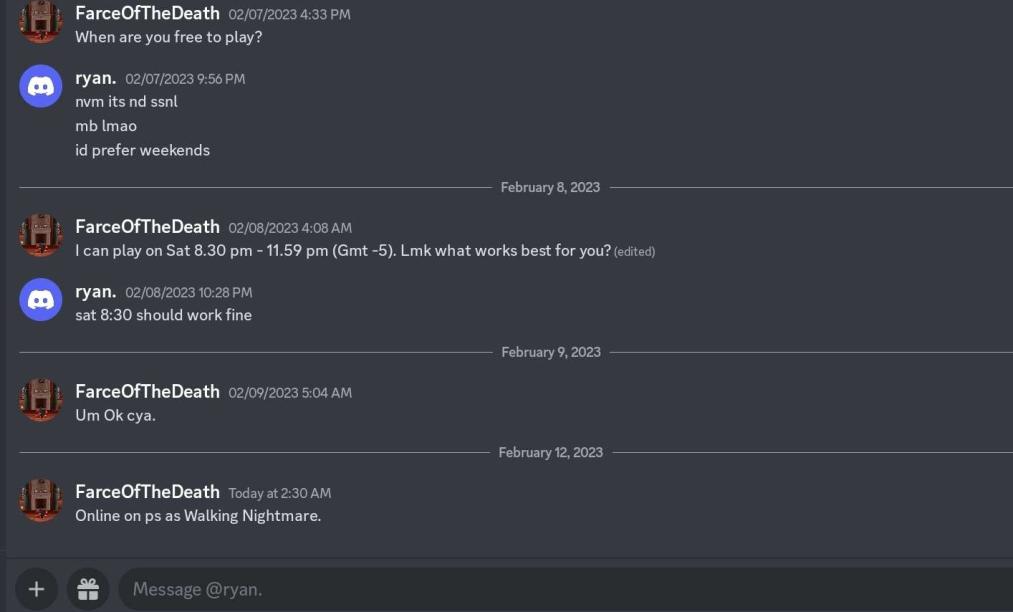1013x612 pixels.
Task: Open the plus attachment button
Action: [x=37, y=589]
